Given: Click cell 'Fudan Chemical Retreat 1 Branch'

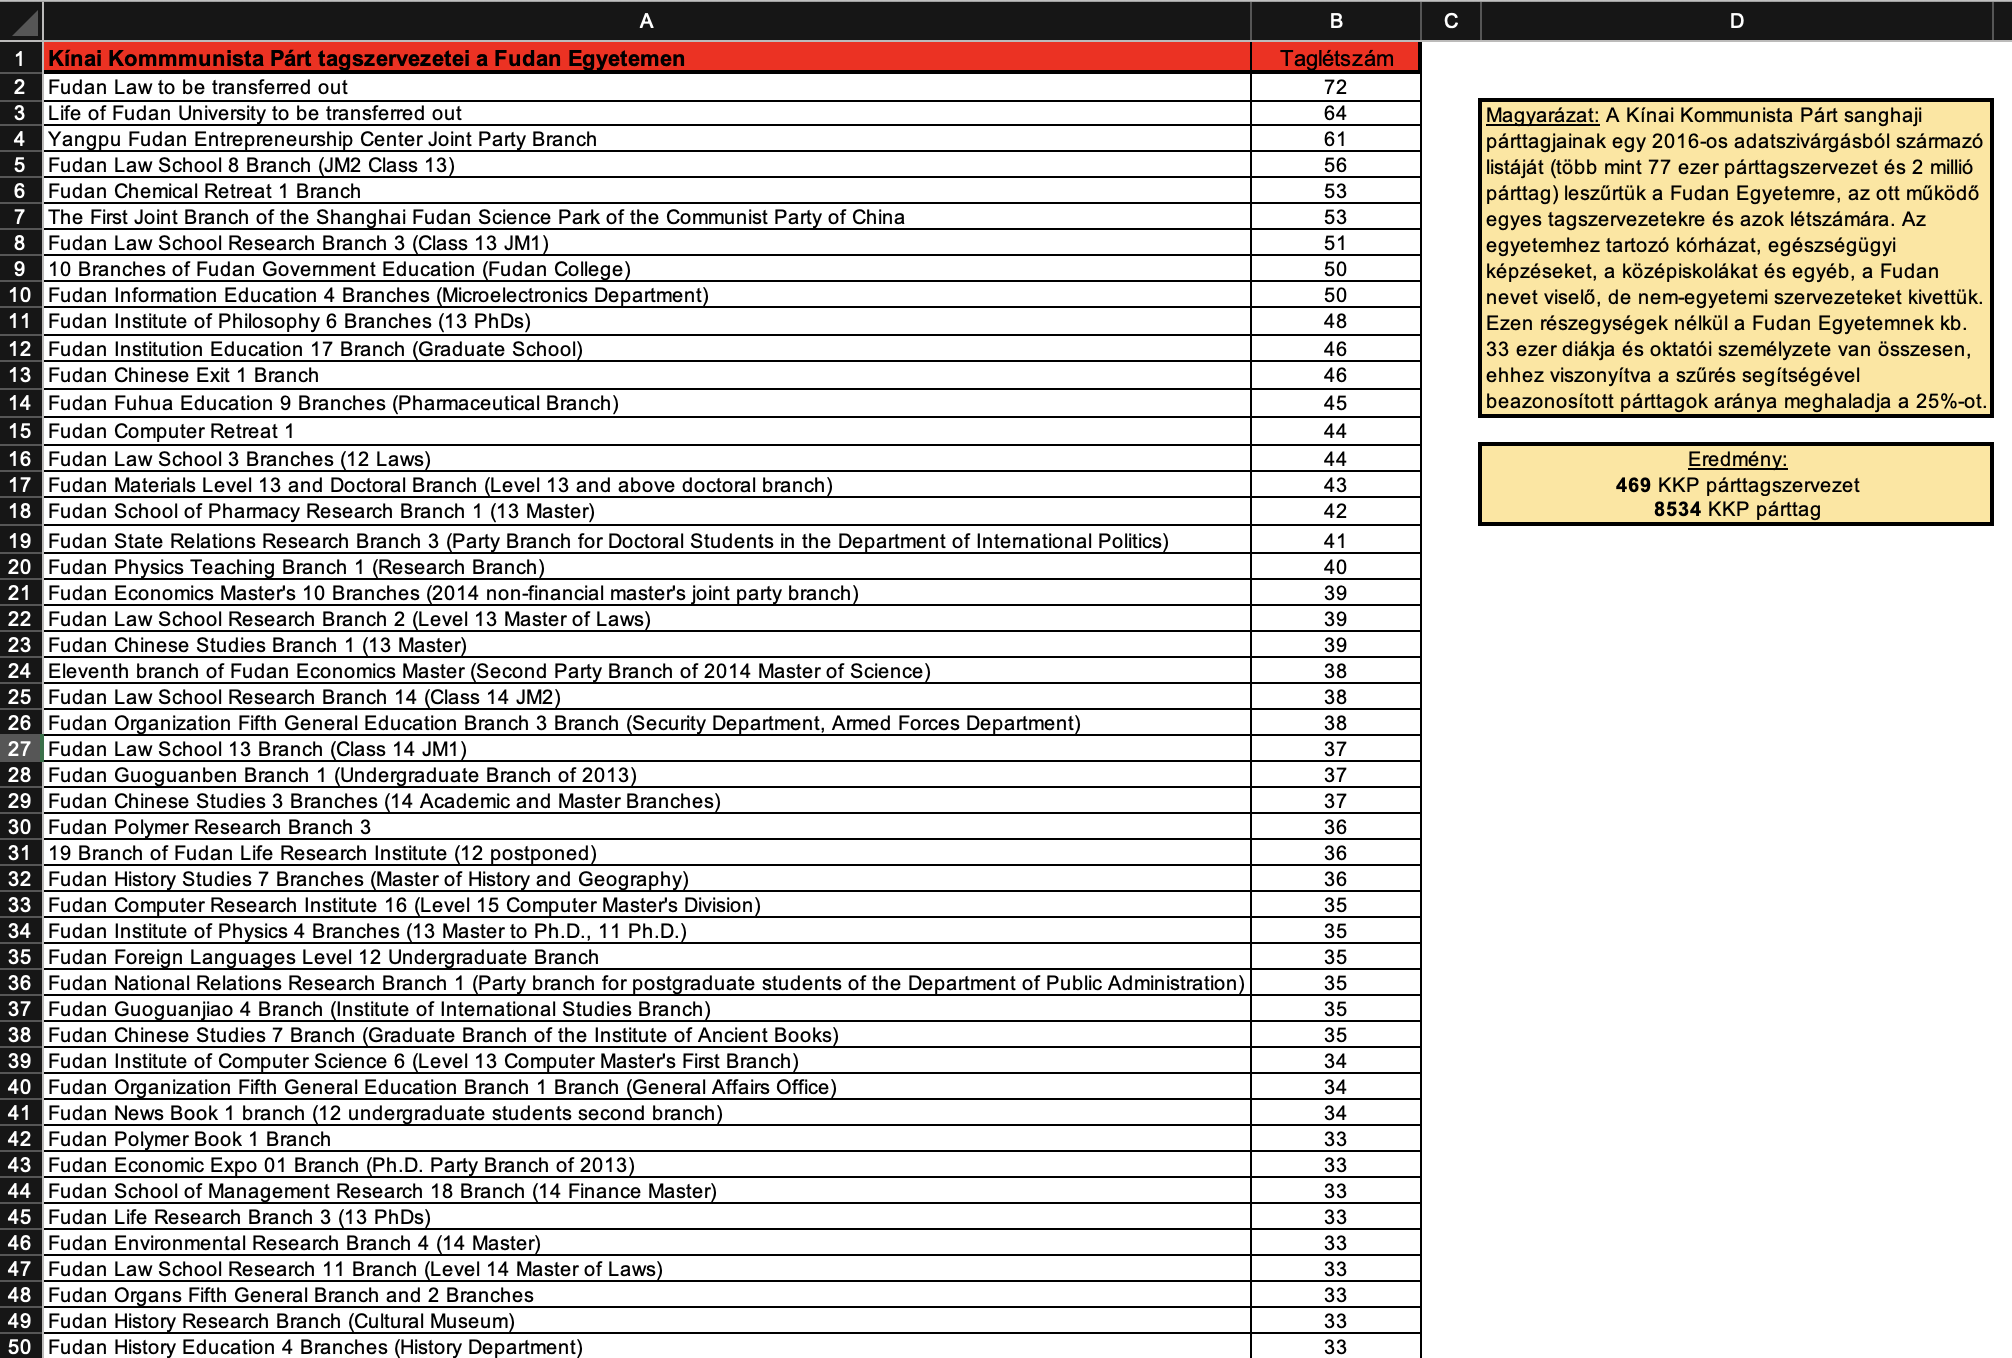Looking at the screenshot, I should tap(647, 191).
